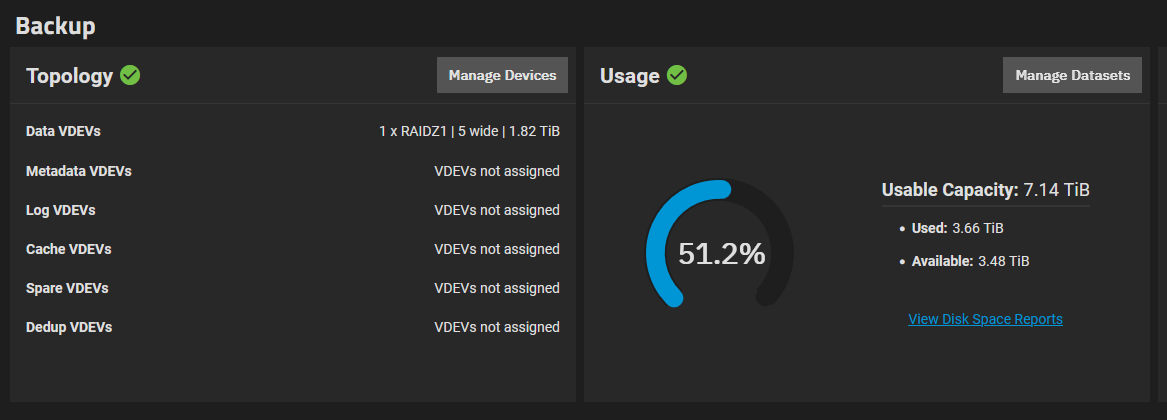1167x420 pixels.
Task: Click the green Usage status check icon
Action: click(677, 75)
